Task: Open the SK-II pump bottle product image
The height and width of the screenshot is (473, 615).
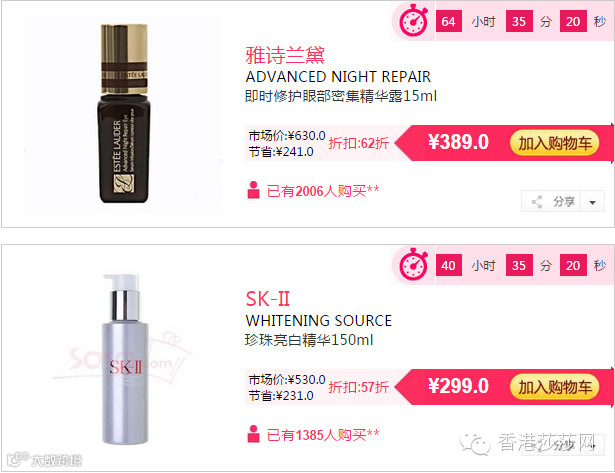Action: coord(124,359)
